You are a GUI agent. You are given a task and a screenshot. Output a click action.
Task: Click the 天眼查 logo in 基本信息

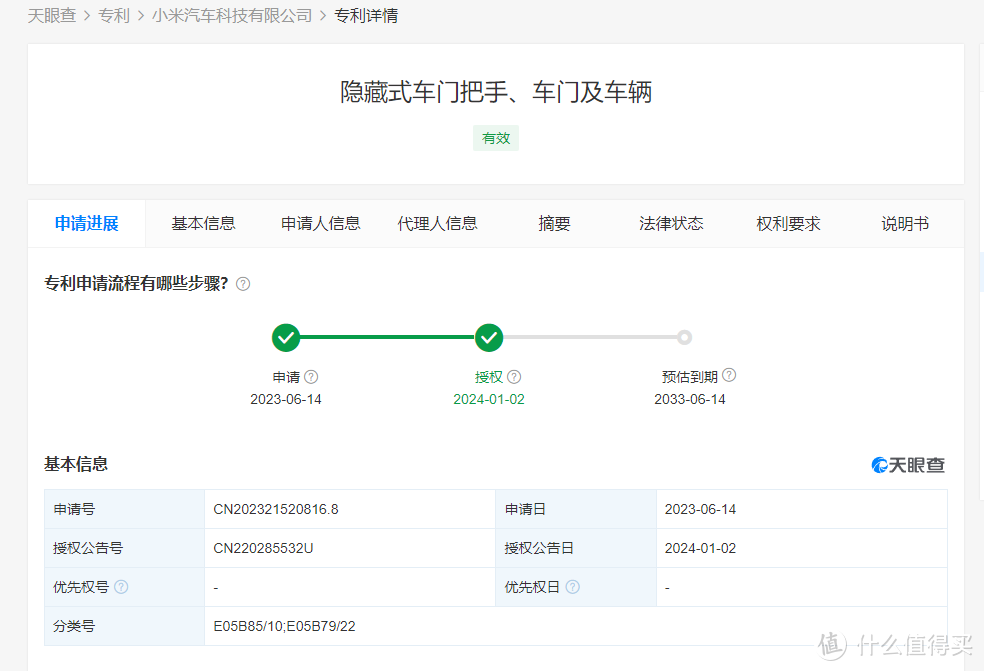coord(908,465)
